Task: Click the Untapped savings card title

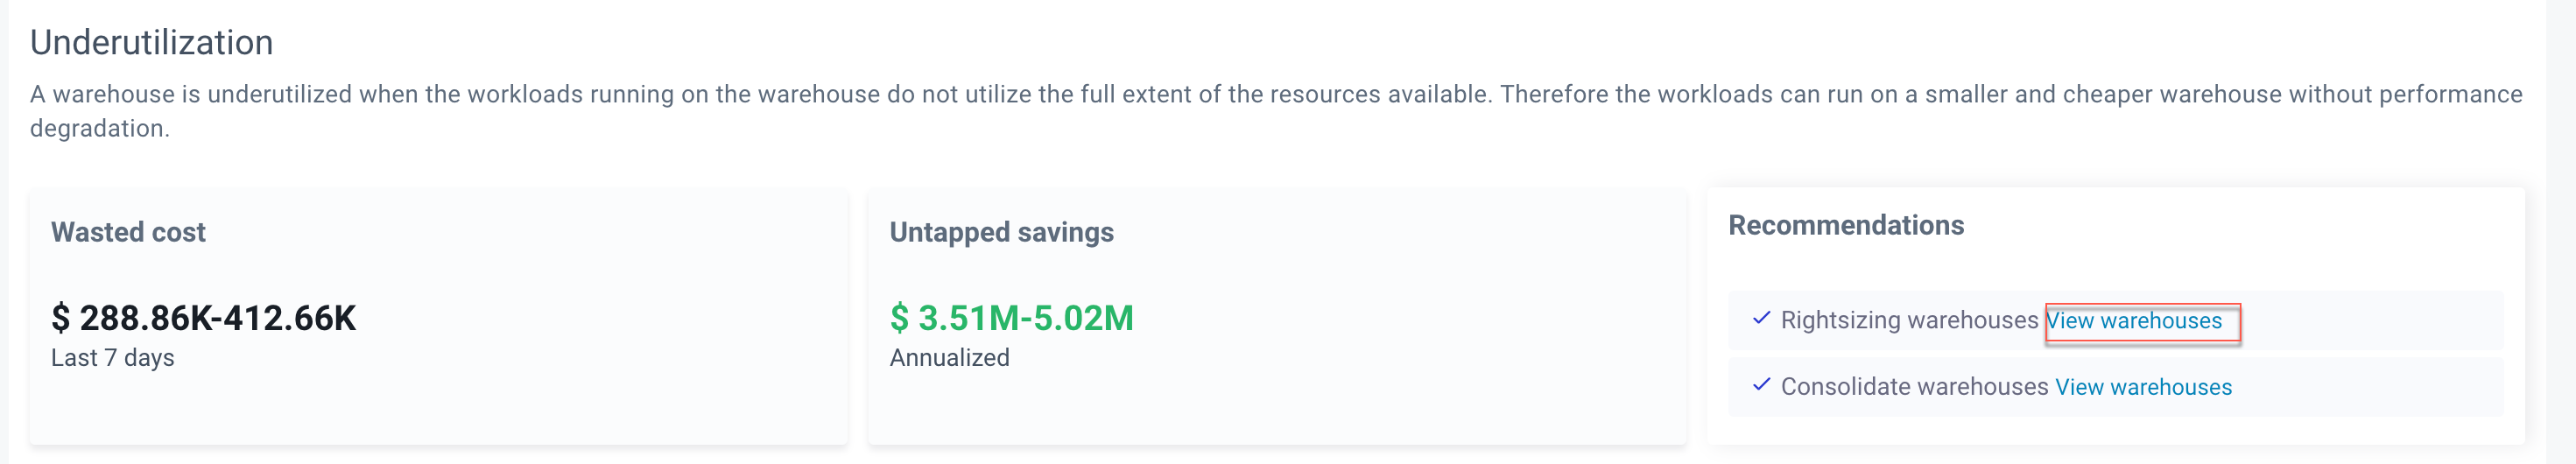Action: [x=1001, y=232]
